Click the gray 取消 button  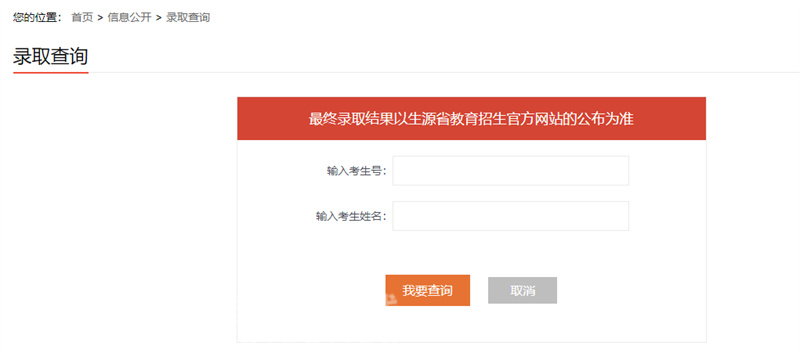[522, 291]
